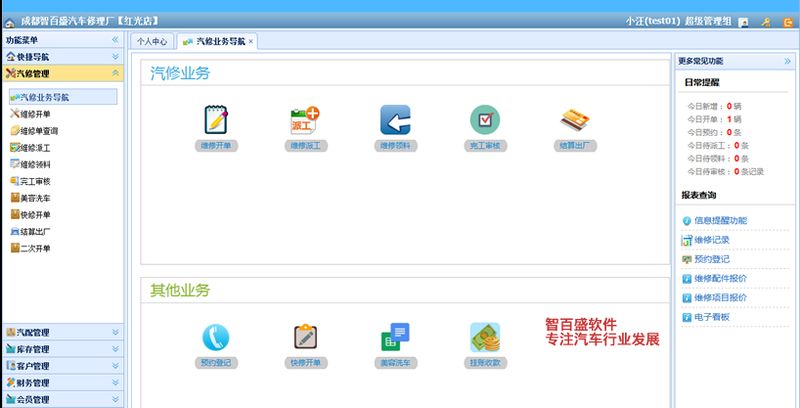Screen dimensions: 800x408
Task: Collapse the 更多常见功能 right panel
Action: pyautogui.click(x=787, y=61)
